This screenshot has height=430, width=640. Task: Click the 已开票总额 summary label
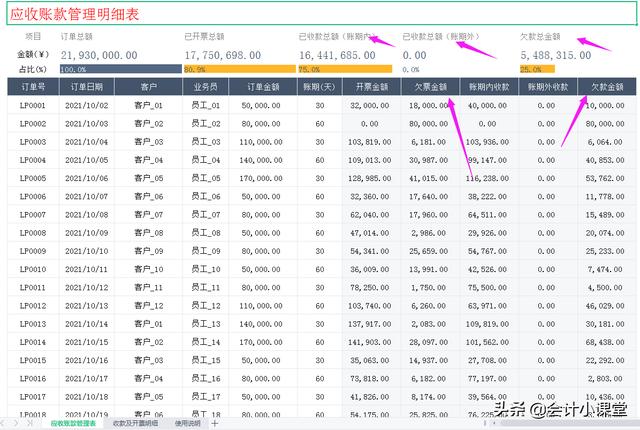[204, 37]
